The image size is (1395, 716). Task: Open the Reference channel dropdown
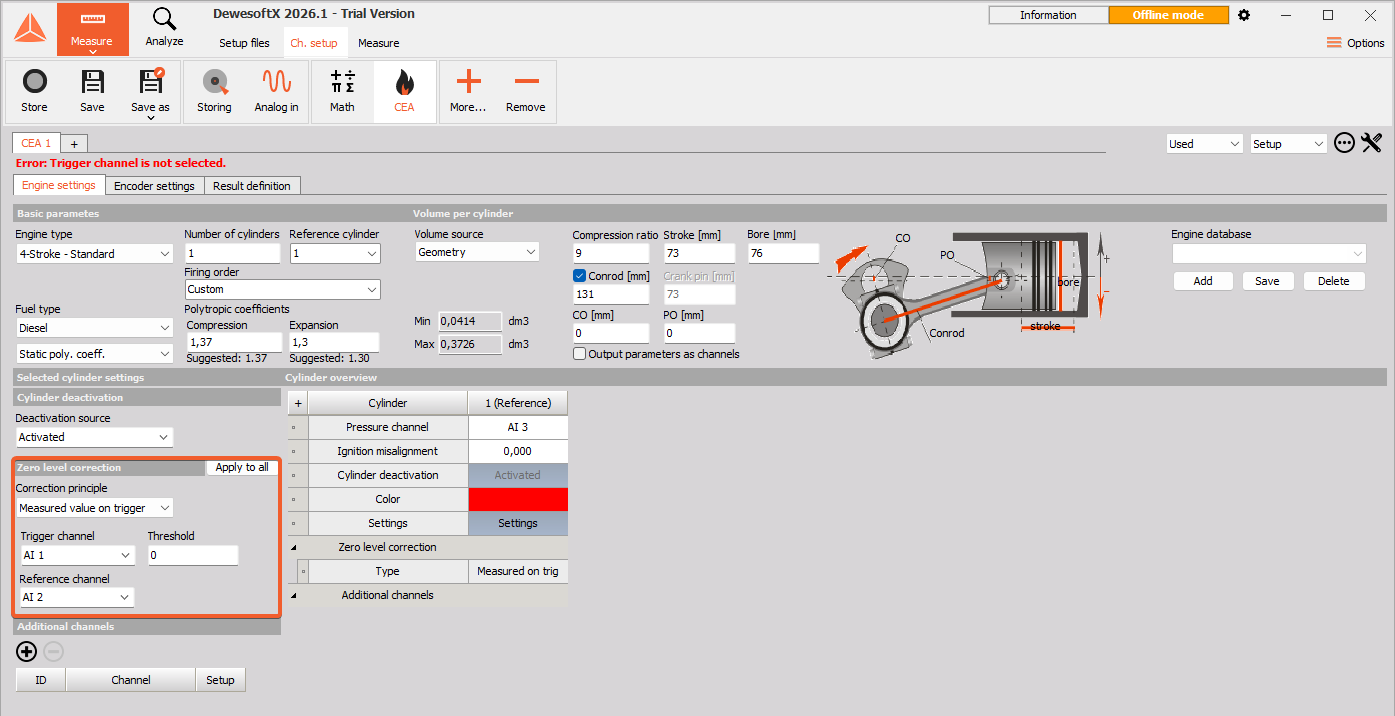click(x=77, y=597)
